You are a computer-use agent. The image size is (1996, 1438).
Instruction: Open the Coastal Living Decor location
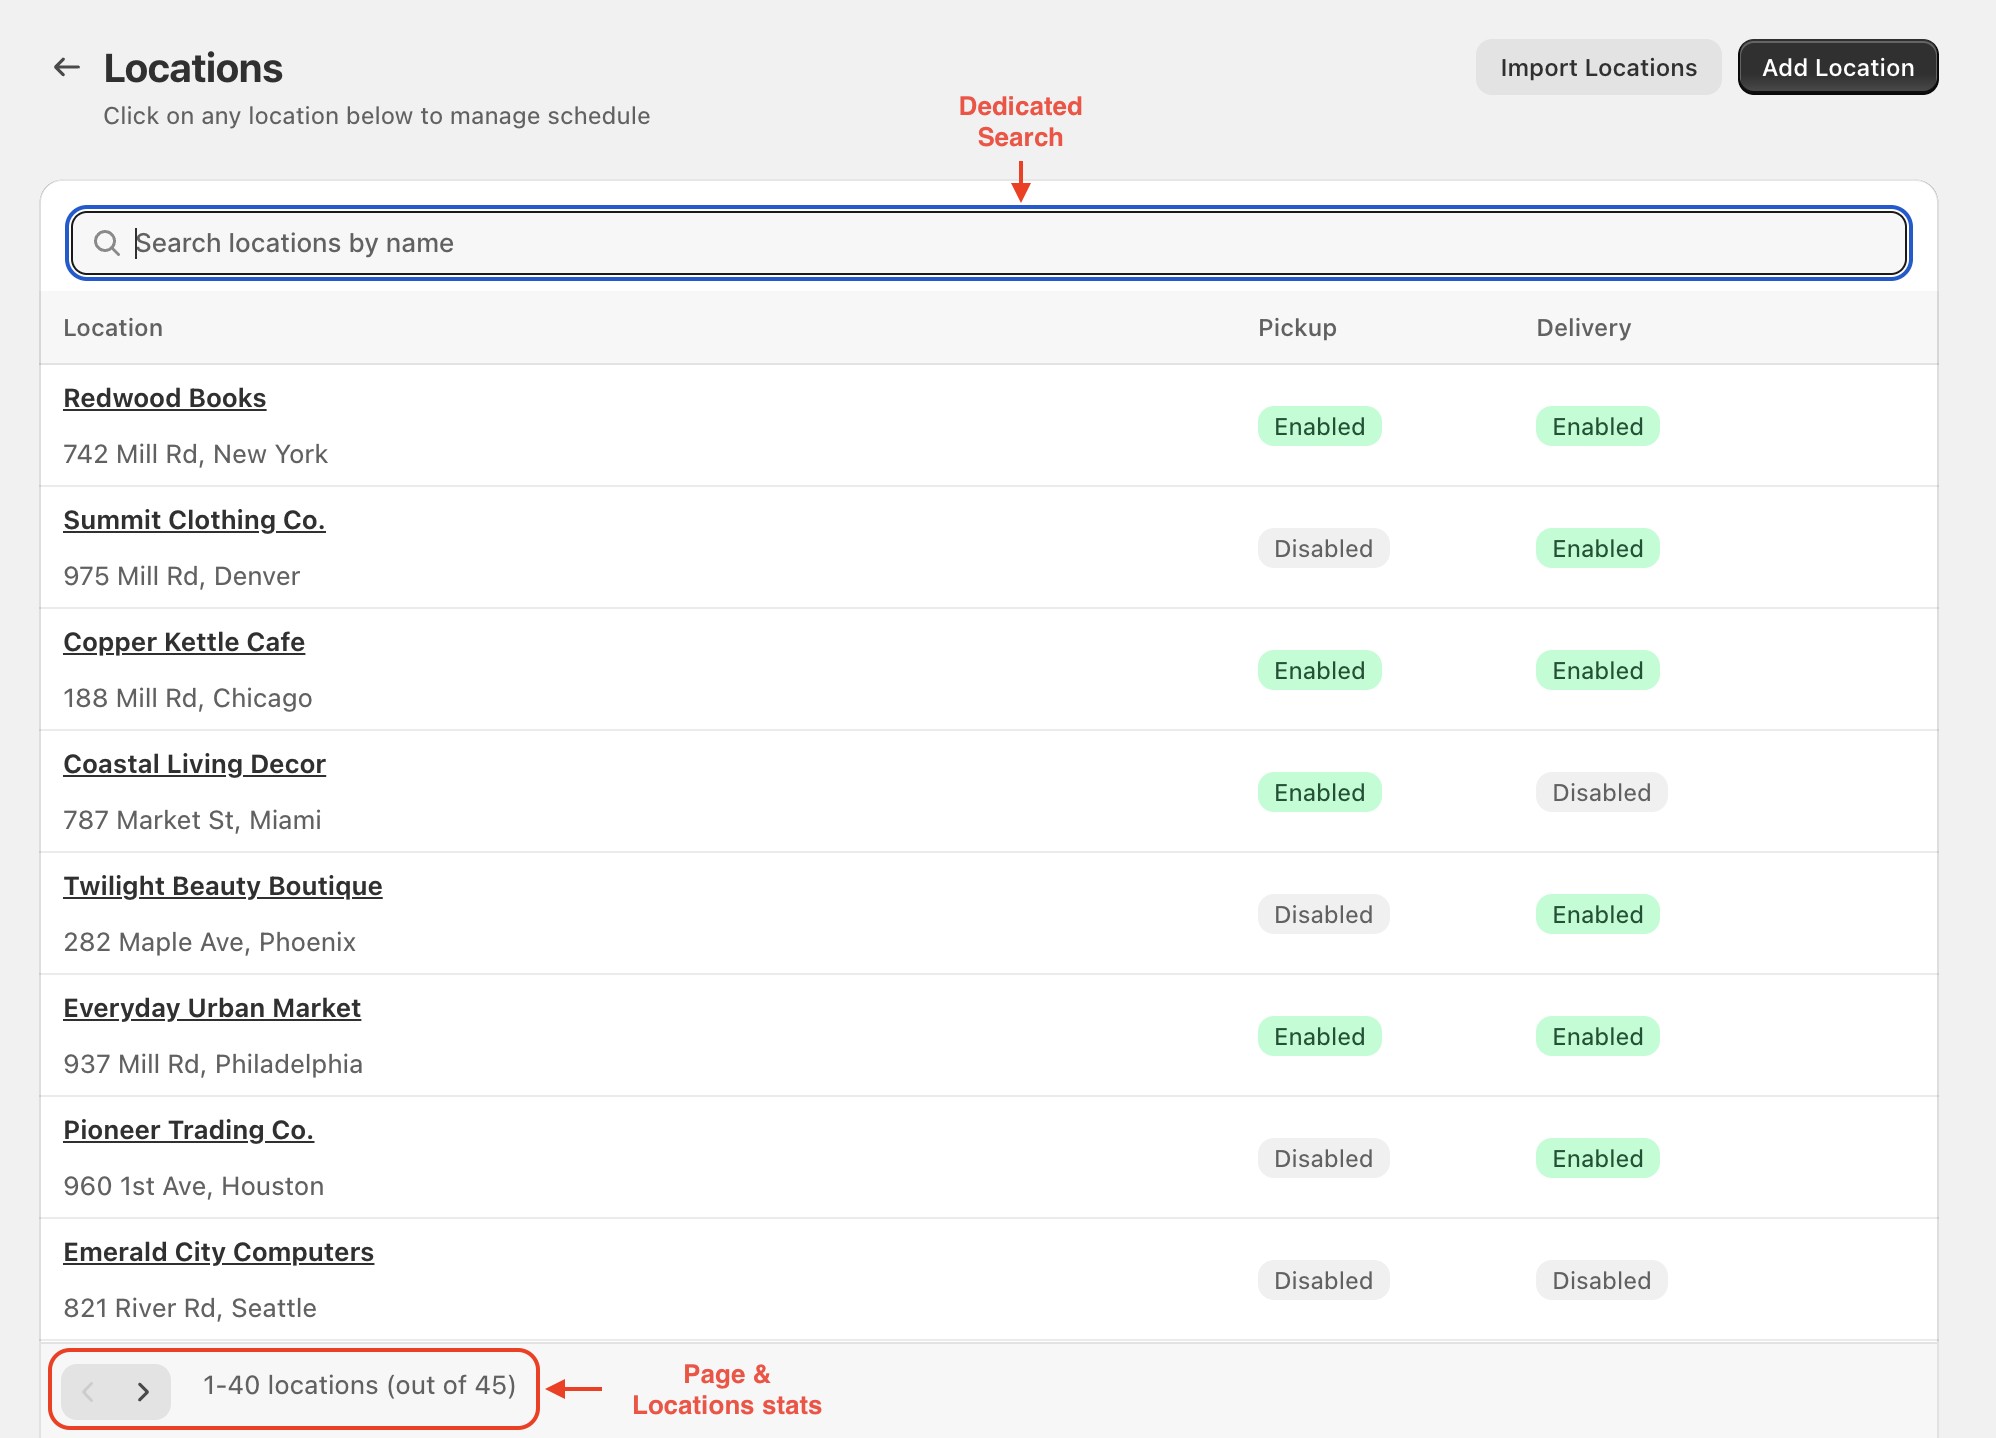195,764
